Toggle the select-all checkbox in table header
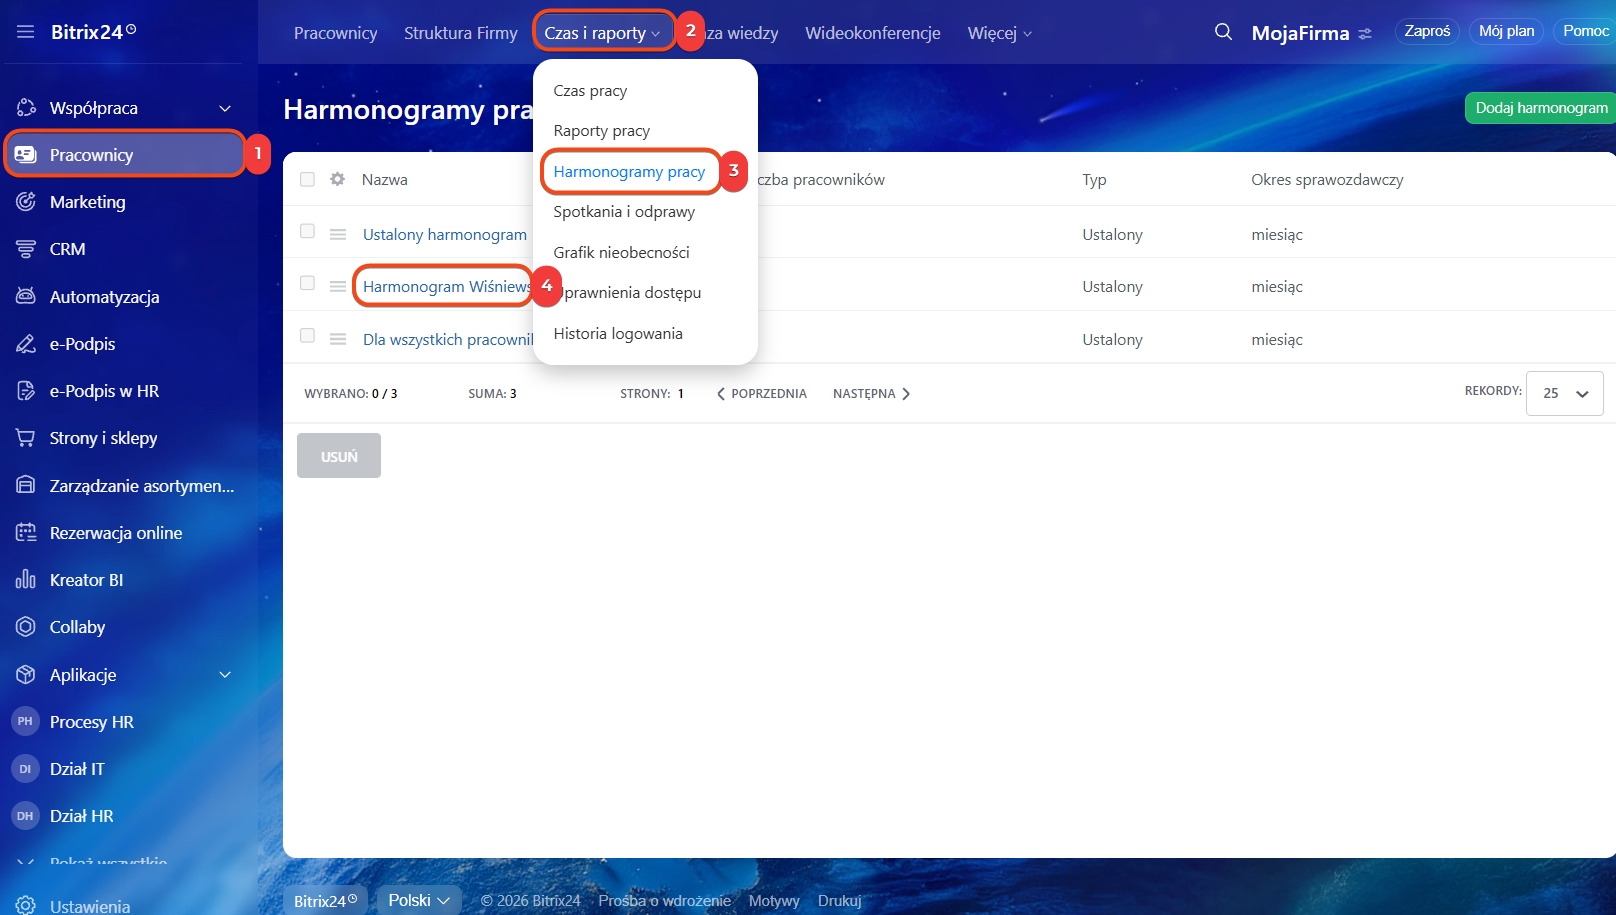 307,179
